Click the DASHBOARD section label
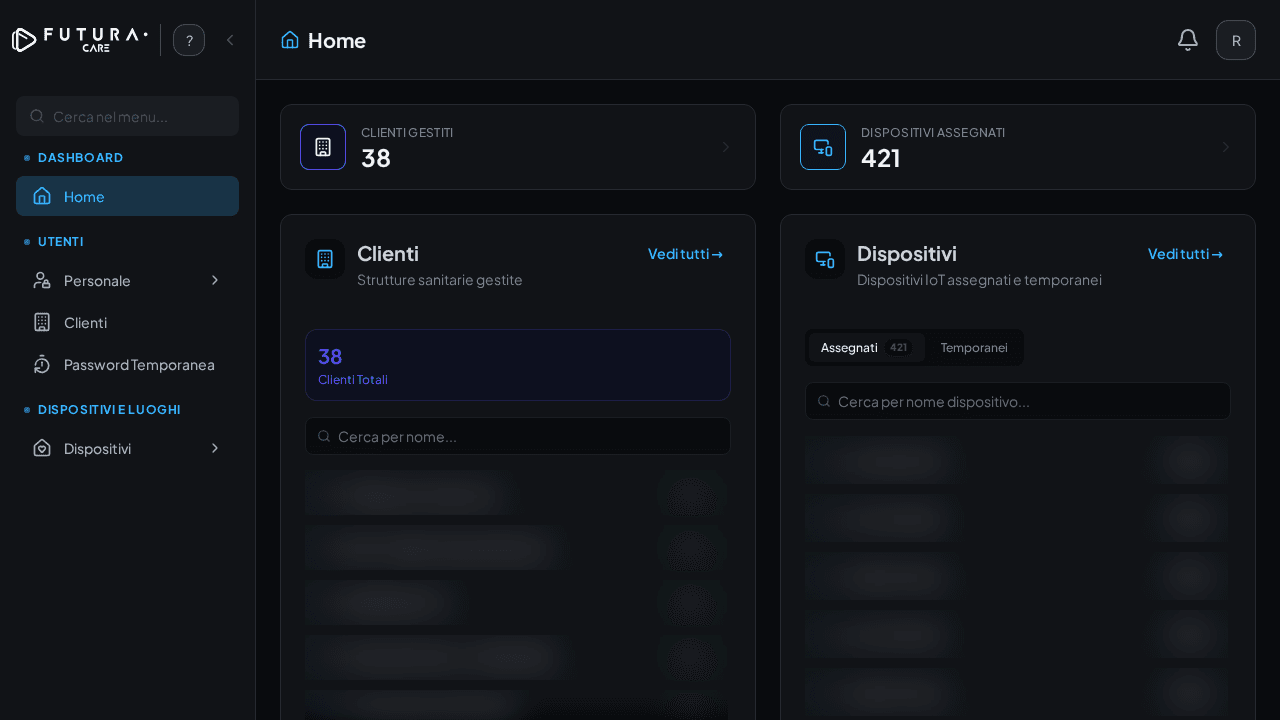 [x=81, y=158]
